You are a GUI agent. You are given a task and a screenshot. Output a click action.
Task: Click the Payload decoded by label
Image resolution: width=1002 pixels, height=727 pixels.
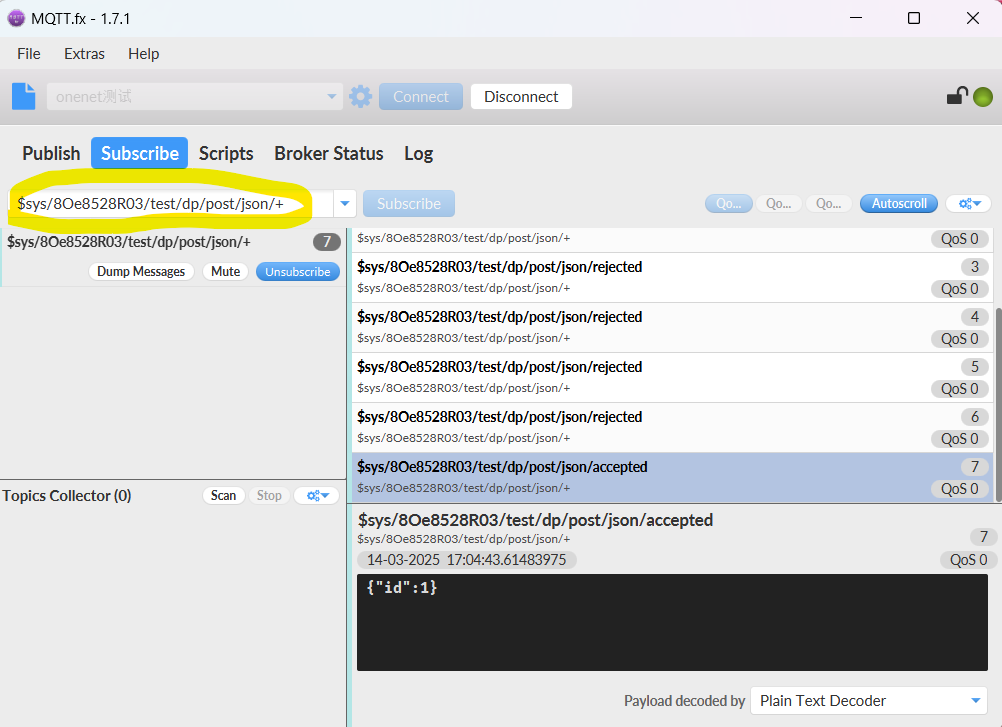(x=684, y=701)
